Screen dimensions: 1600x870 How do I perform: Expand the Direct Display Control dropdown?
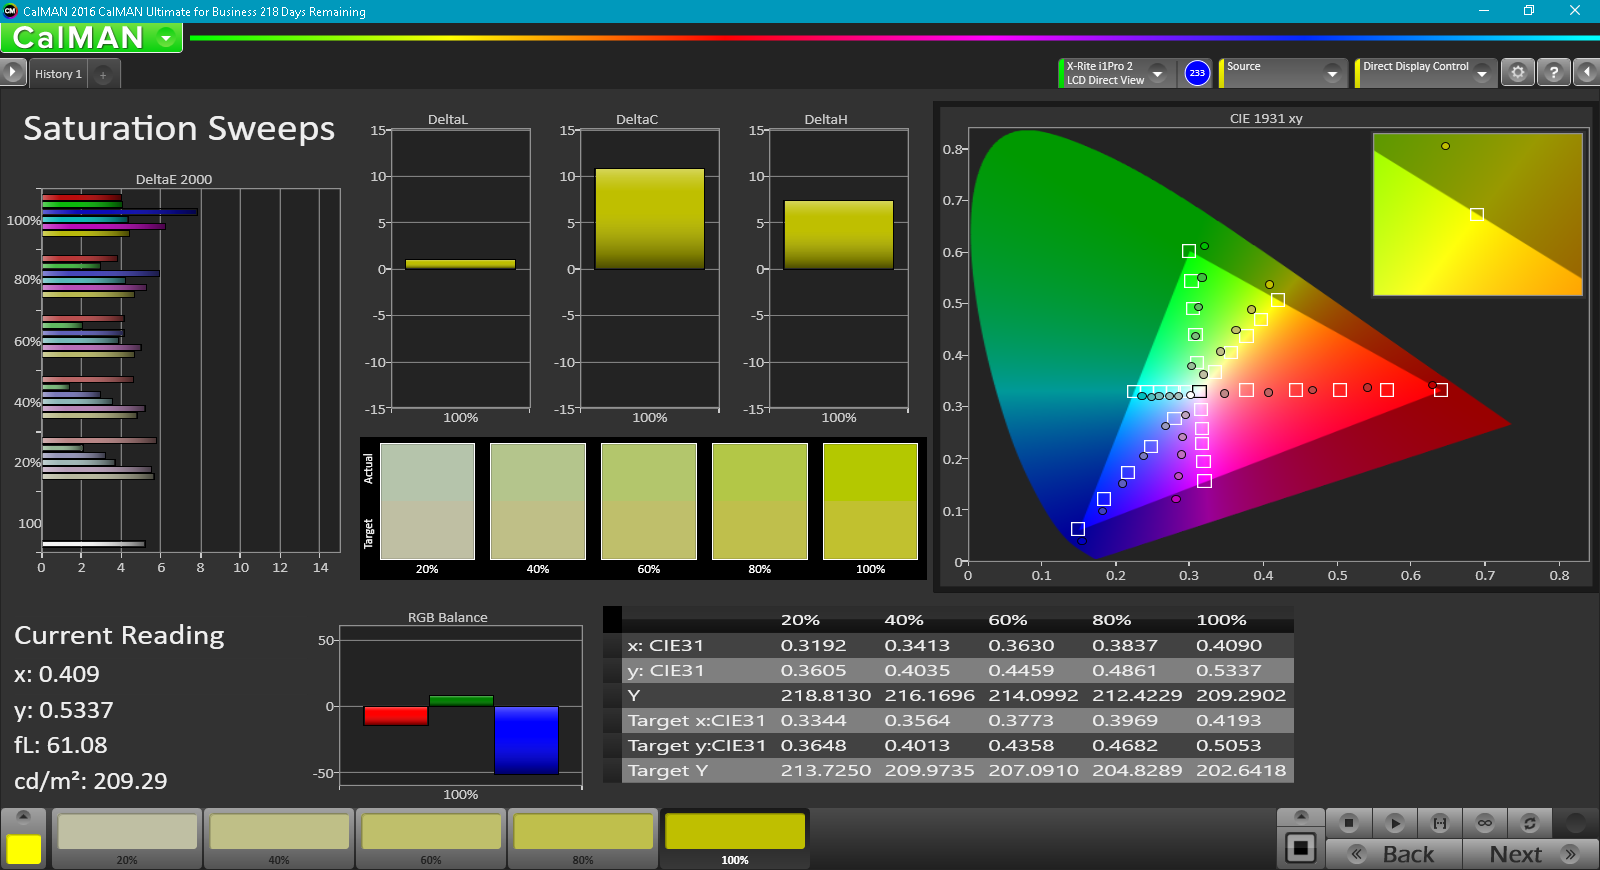click(1481, 73)
